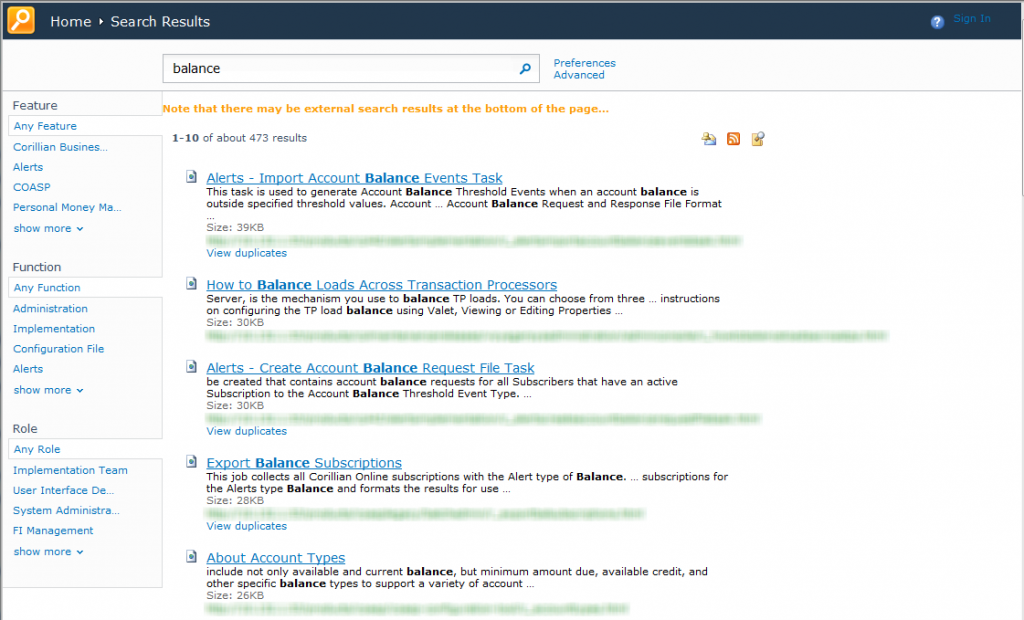Open How to Balance Loads Across Transaction Processors
This screenshot has width=1024, height=620.
point(381,285)
